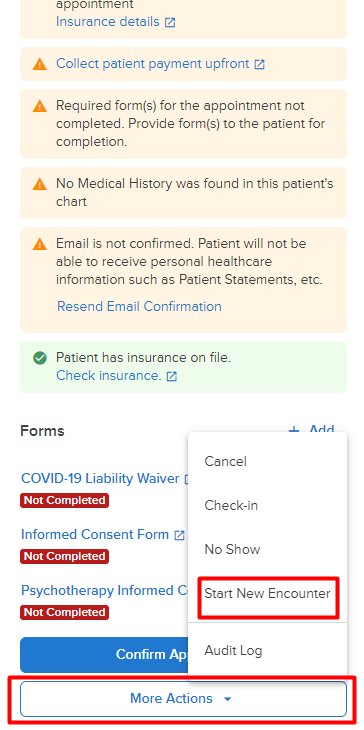Click external link icon beside Check insurance
The height and width of the screenshot is (730, 364).
tap(172, 376)
